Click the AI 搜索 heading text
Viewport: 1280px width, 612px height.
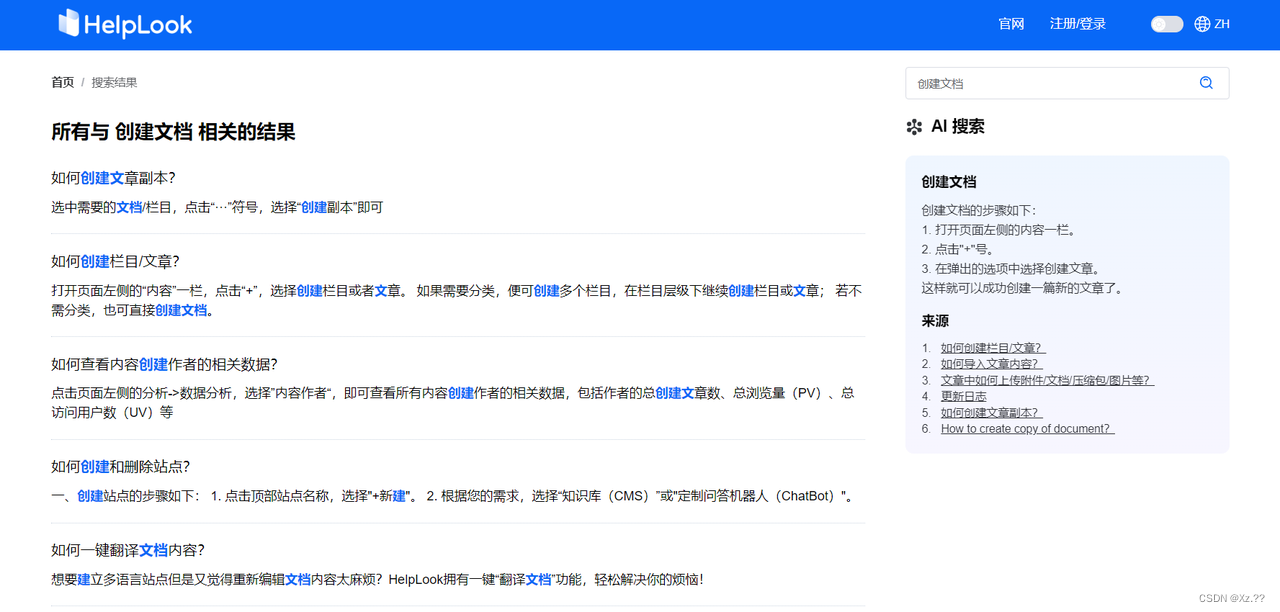(958, 127)
